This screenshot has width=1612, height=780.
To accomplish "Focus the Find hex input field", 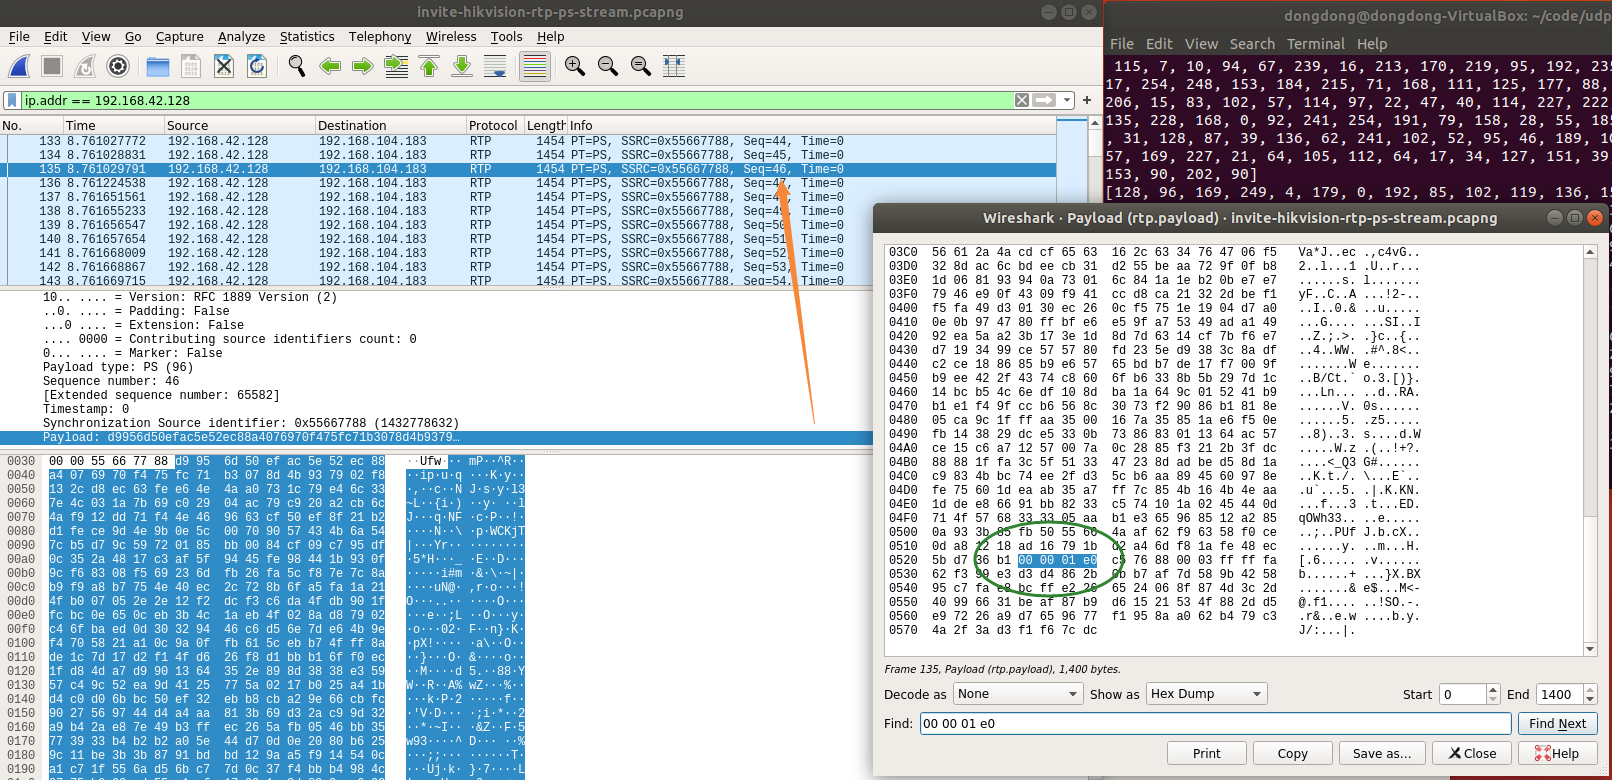I will pyautogui.click(x=1215, y=723).
